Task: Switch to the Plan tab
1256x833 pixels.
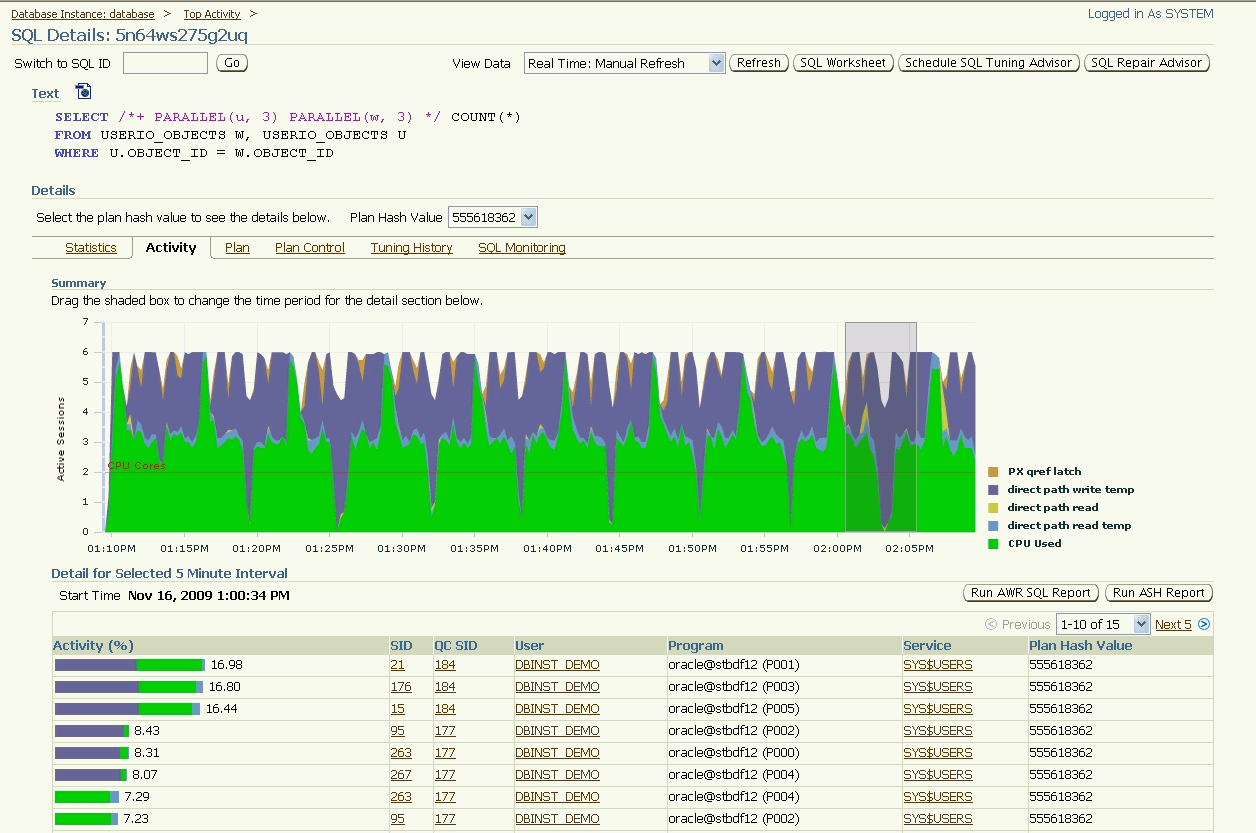Action: (x=237, y=248)
